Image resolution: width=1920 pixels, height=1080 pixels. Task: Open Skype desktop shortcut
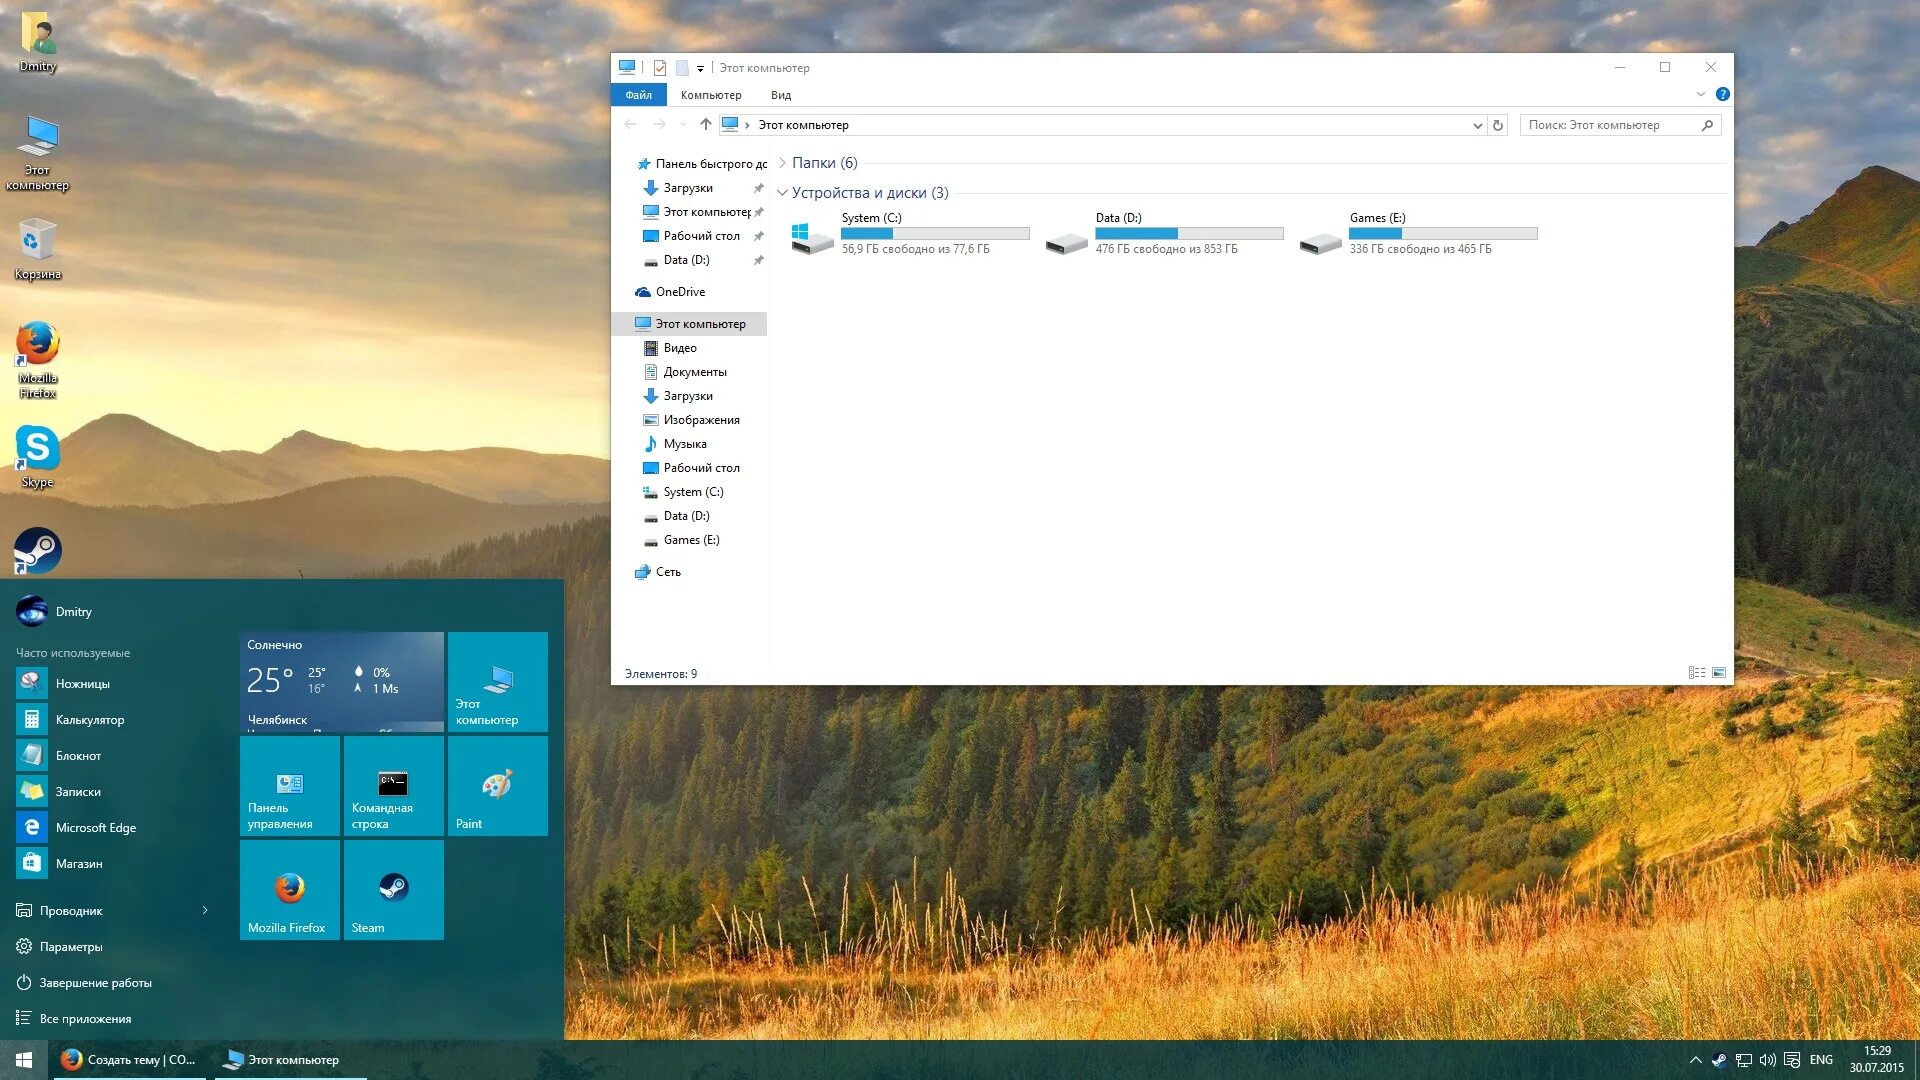tap(37, 449)
